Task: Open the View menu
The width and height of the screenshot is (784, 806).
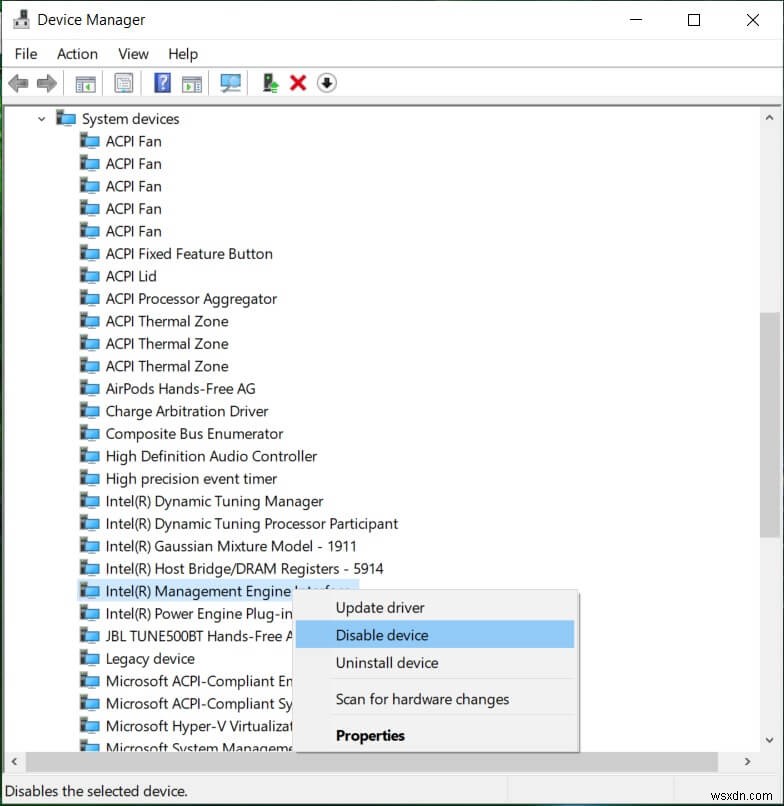Action: coord(134,54)
